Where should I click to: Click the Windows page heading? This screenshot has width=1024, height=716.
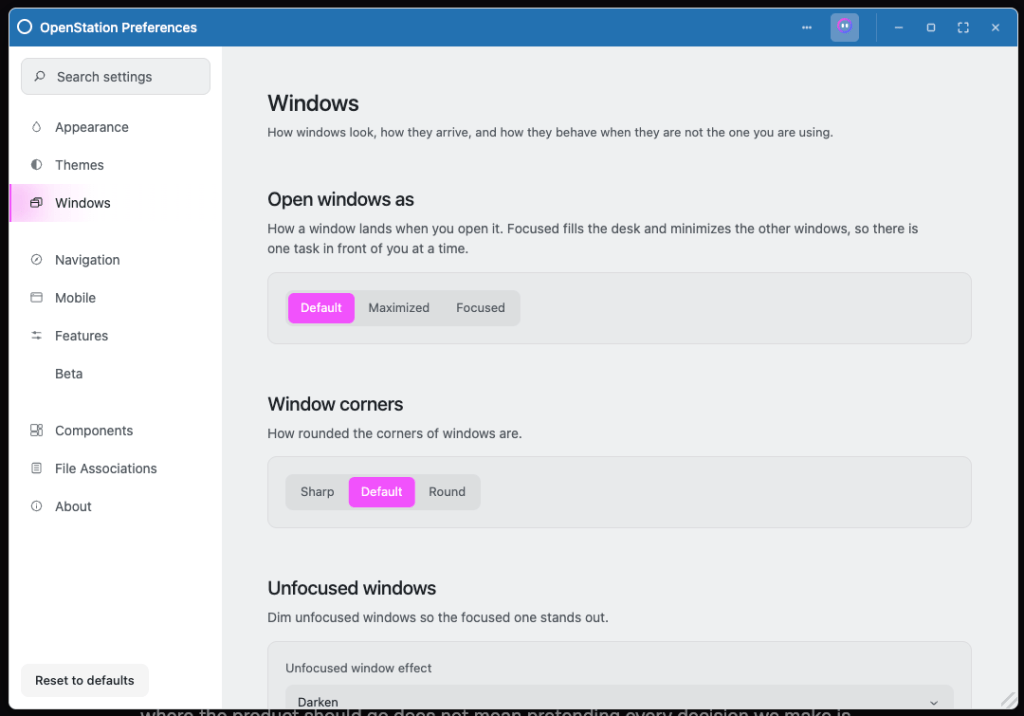point(313,103)
